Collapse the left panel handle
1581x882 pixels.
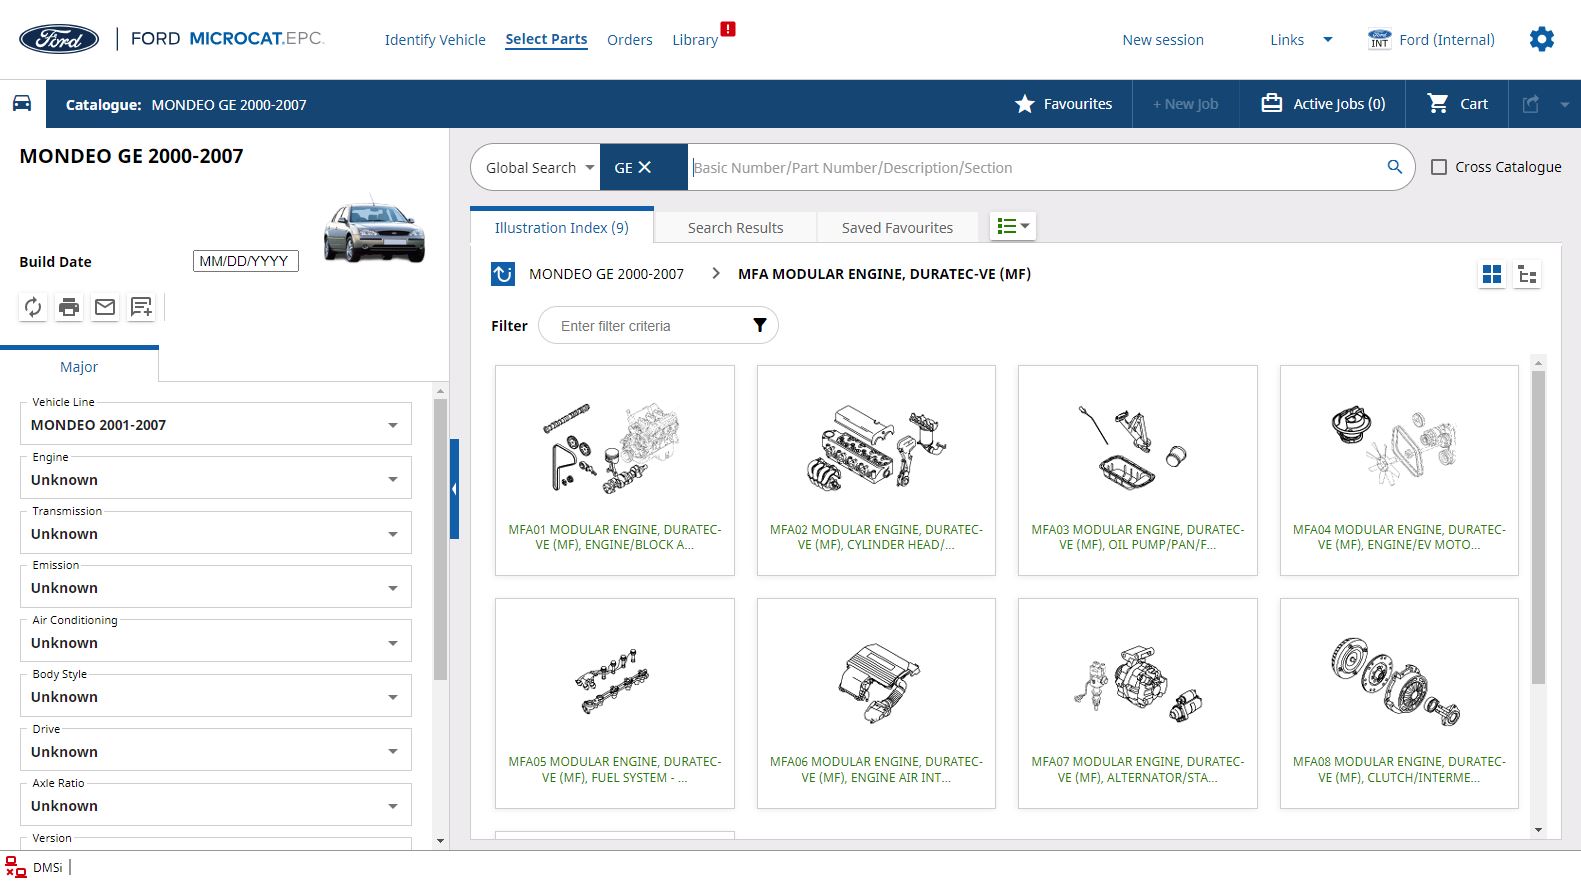point(454,489)
